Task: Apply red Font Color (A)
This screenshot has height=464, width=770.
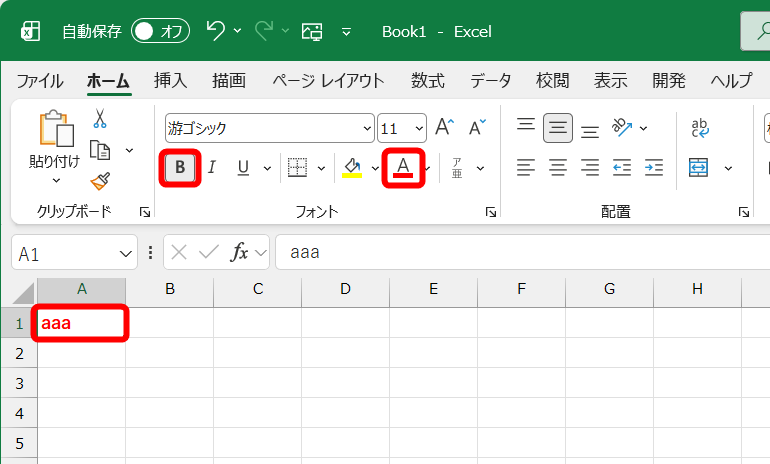Action: 403,167
